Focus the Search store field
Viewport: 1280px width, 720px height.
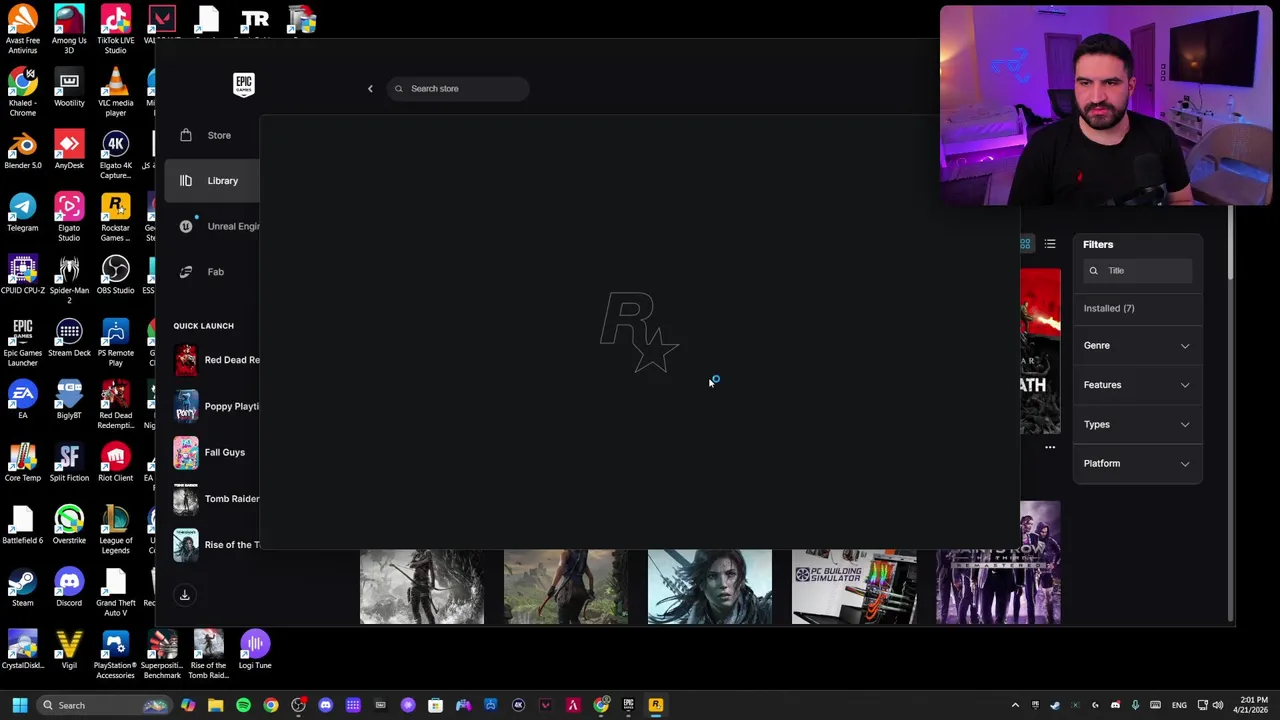[x=458, y=89]
